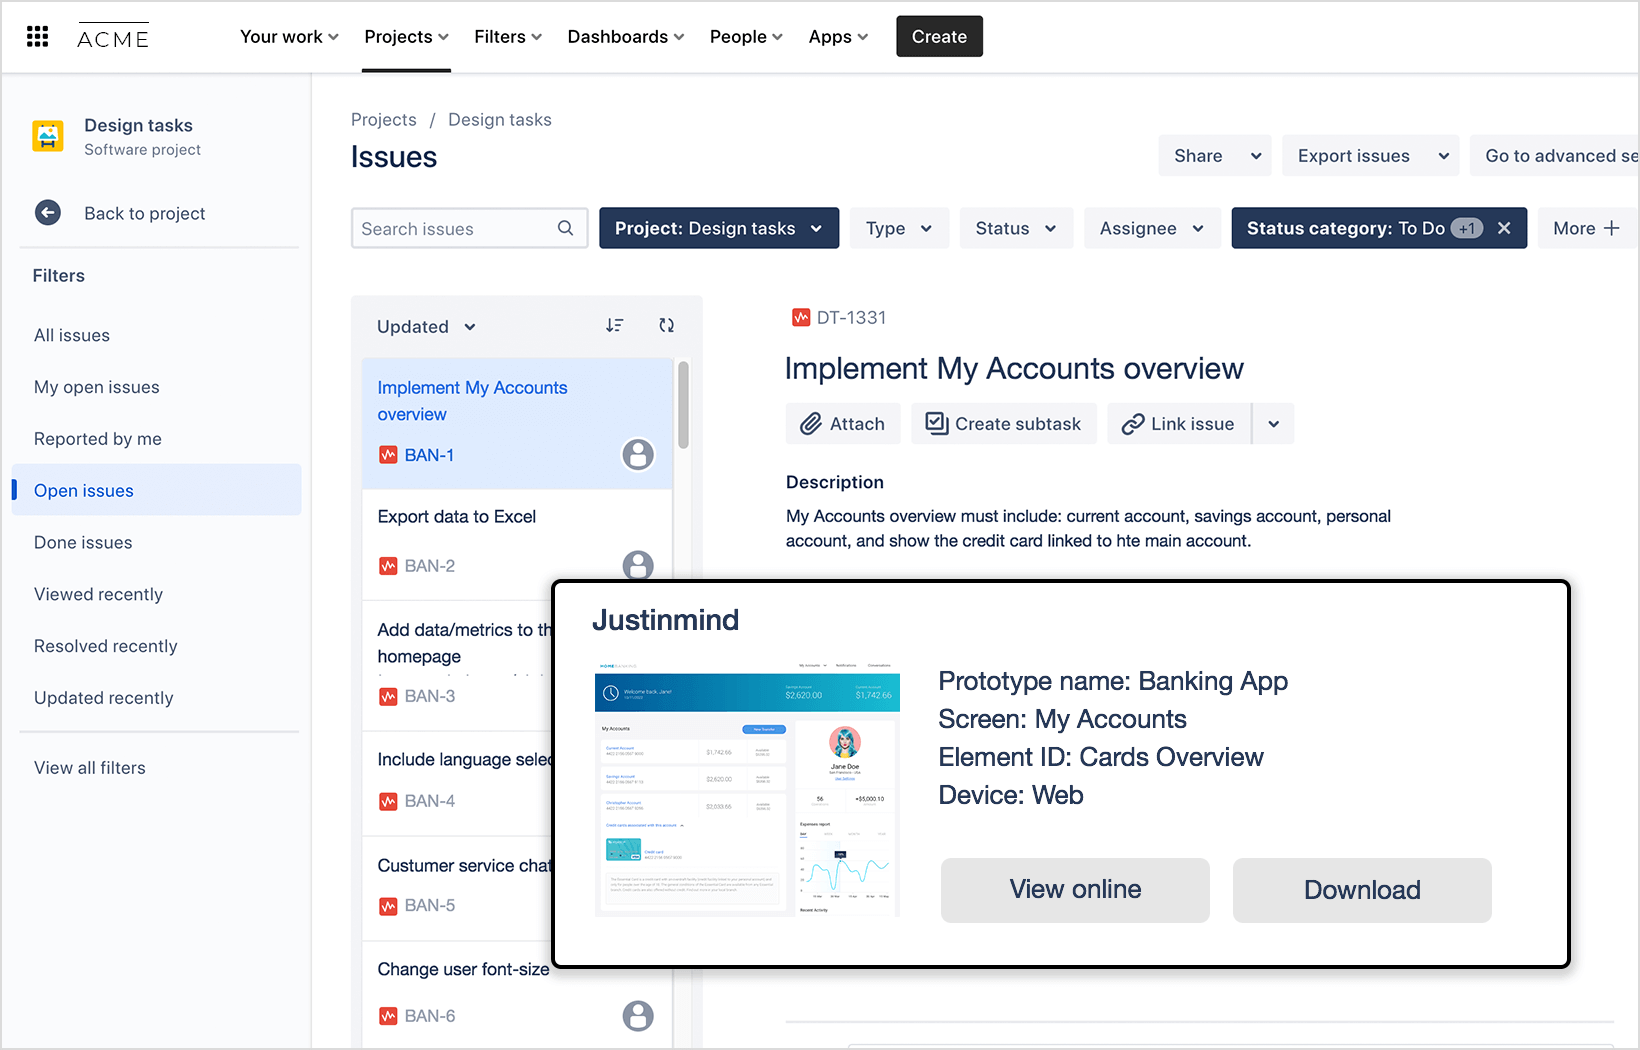
Task: Click the Projects breadcrumb link
Action: coord(384,120)
